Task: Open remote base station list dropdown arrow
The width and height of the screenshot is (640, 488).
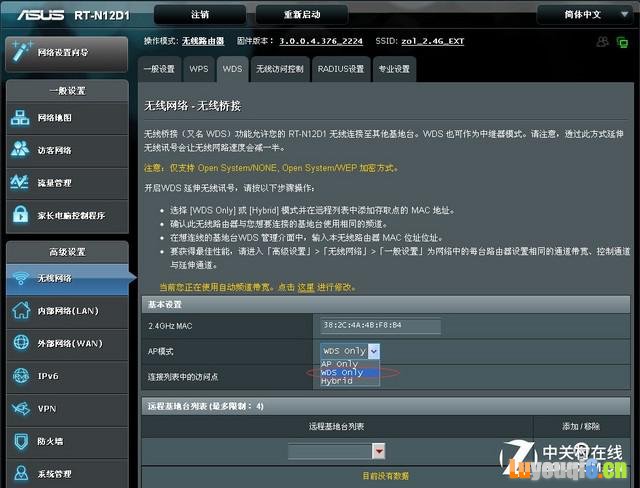Action: (x=379, y=451)
